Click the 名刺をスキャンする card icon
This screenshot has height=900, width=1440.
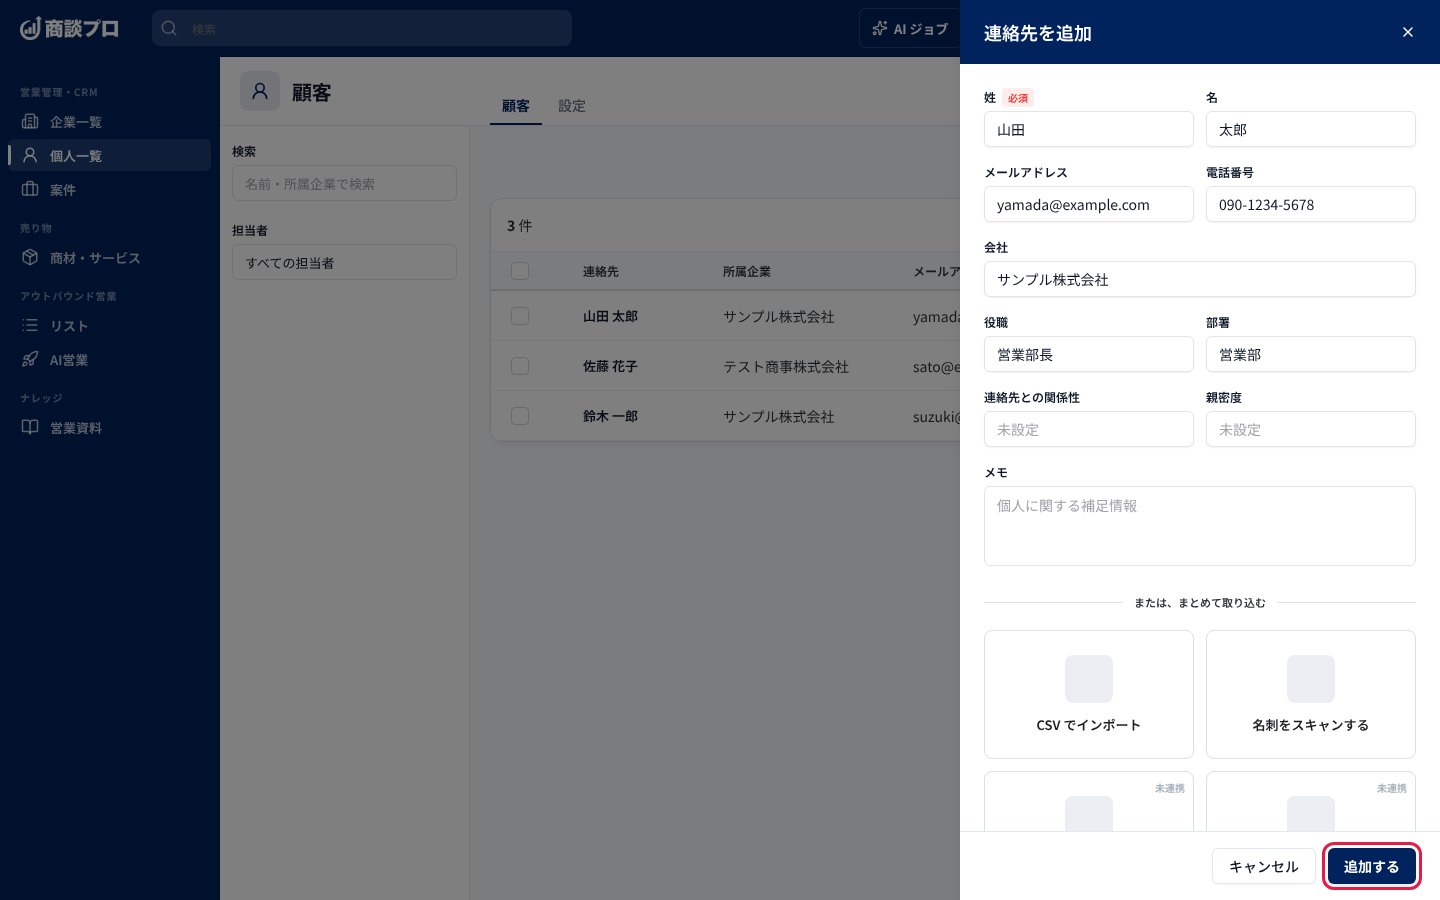click(1311, 679)
